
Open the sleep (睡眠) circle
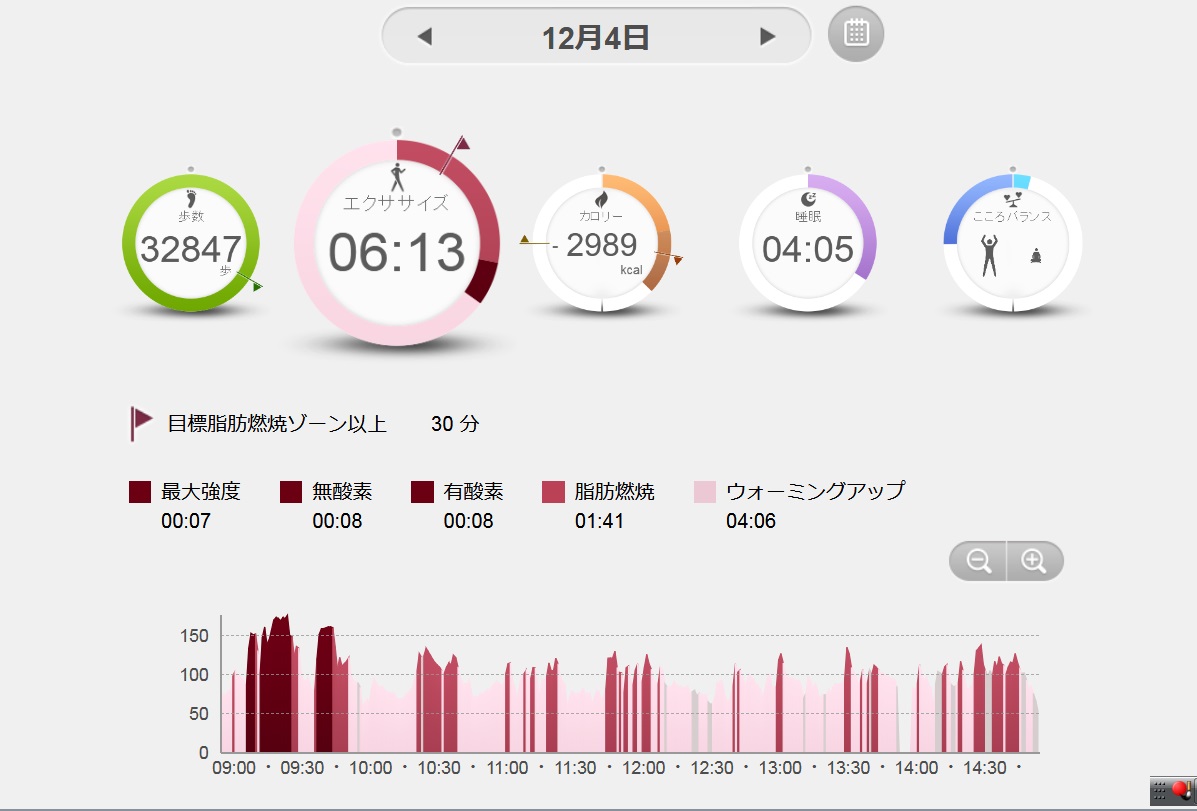point(807,243)
